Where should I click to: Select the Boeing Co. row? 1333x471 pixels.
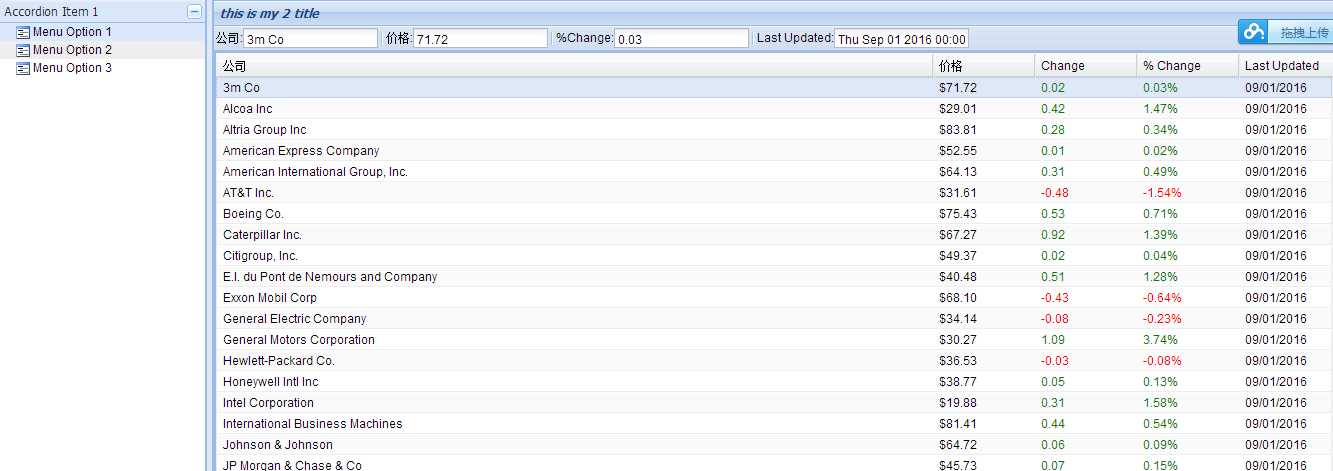coord(774,214)
